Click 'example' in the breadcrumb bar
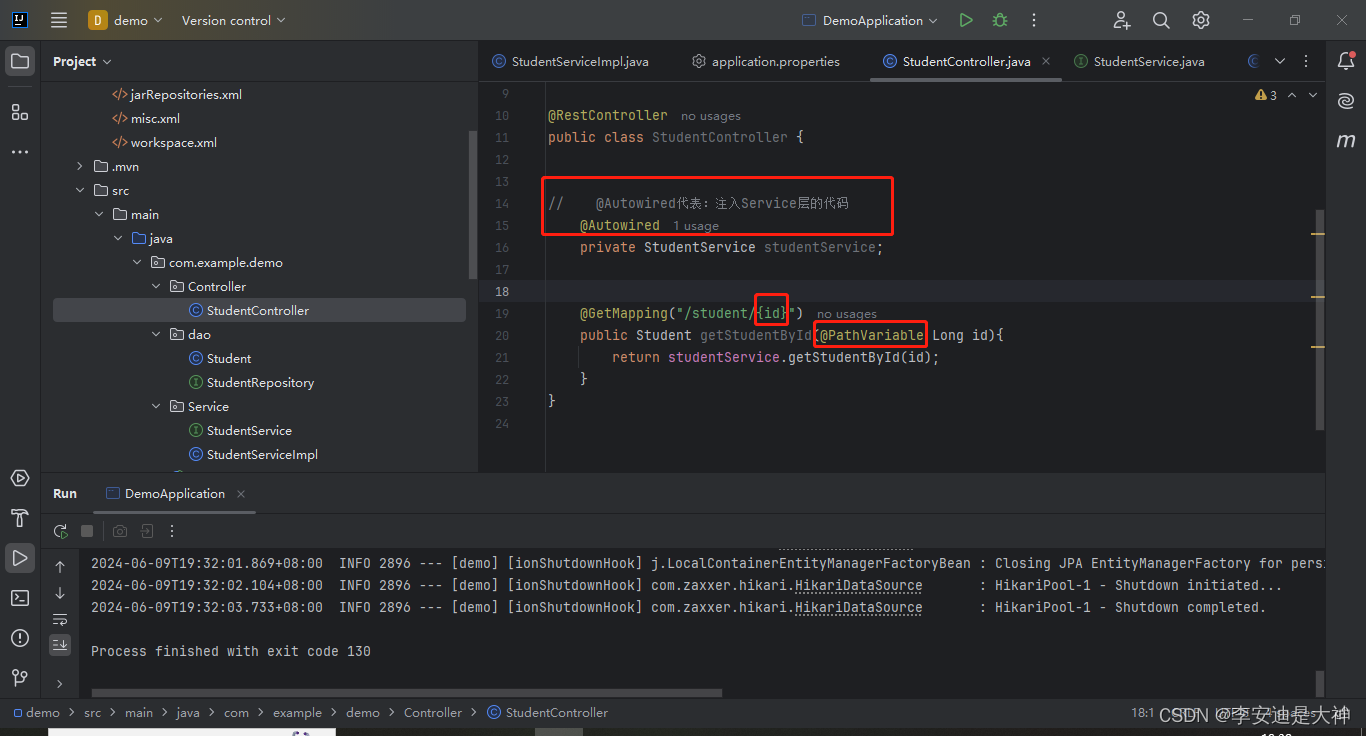Viewport: 1366px width, 736px height. click(297, 713)
